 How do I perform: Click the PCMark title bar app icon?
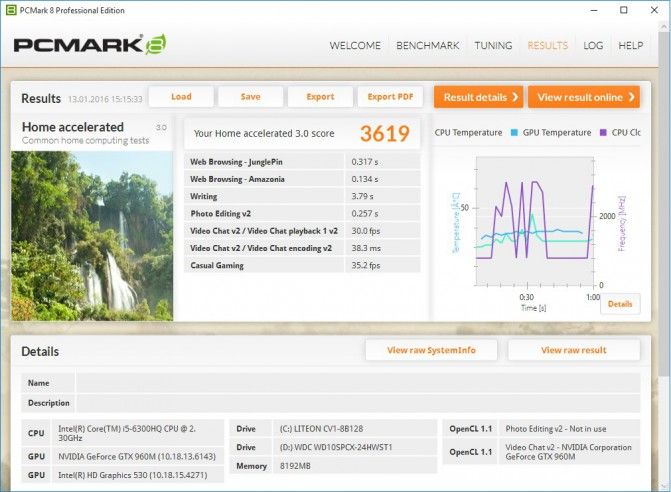pyautogui.click(x=11, y=10)
